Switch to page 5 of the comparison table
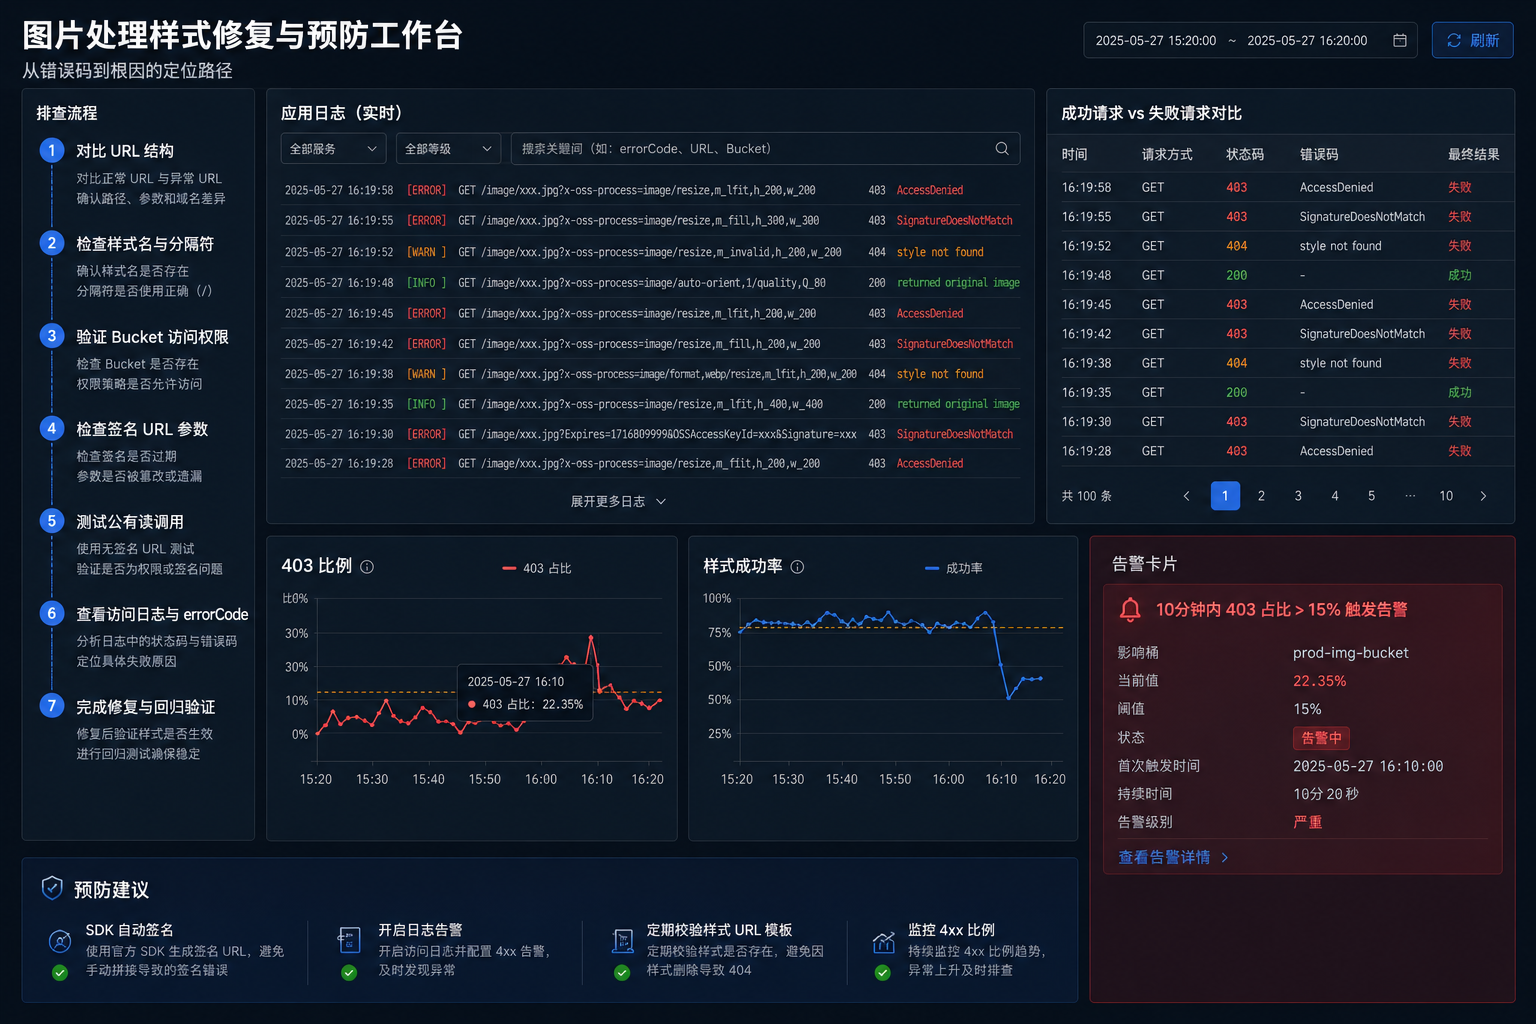Screen dimensions: 1536x1024 pos(1371,496)
